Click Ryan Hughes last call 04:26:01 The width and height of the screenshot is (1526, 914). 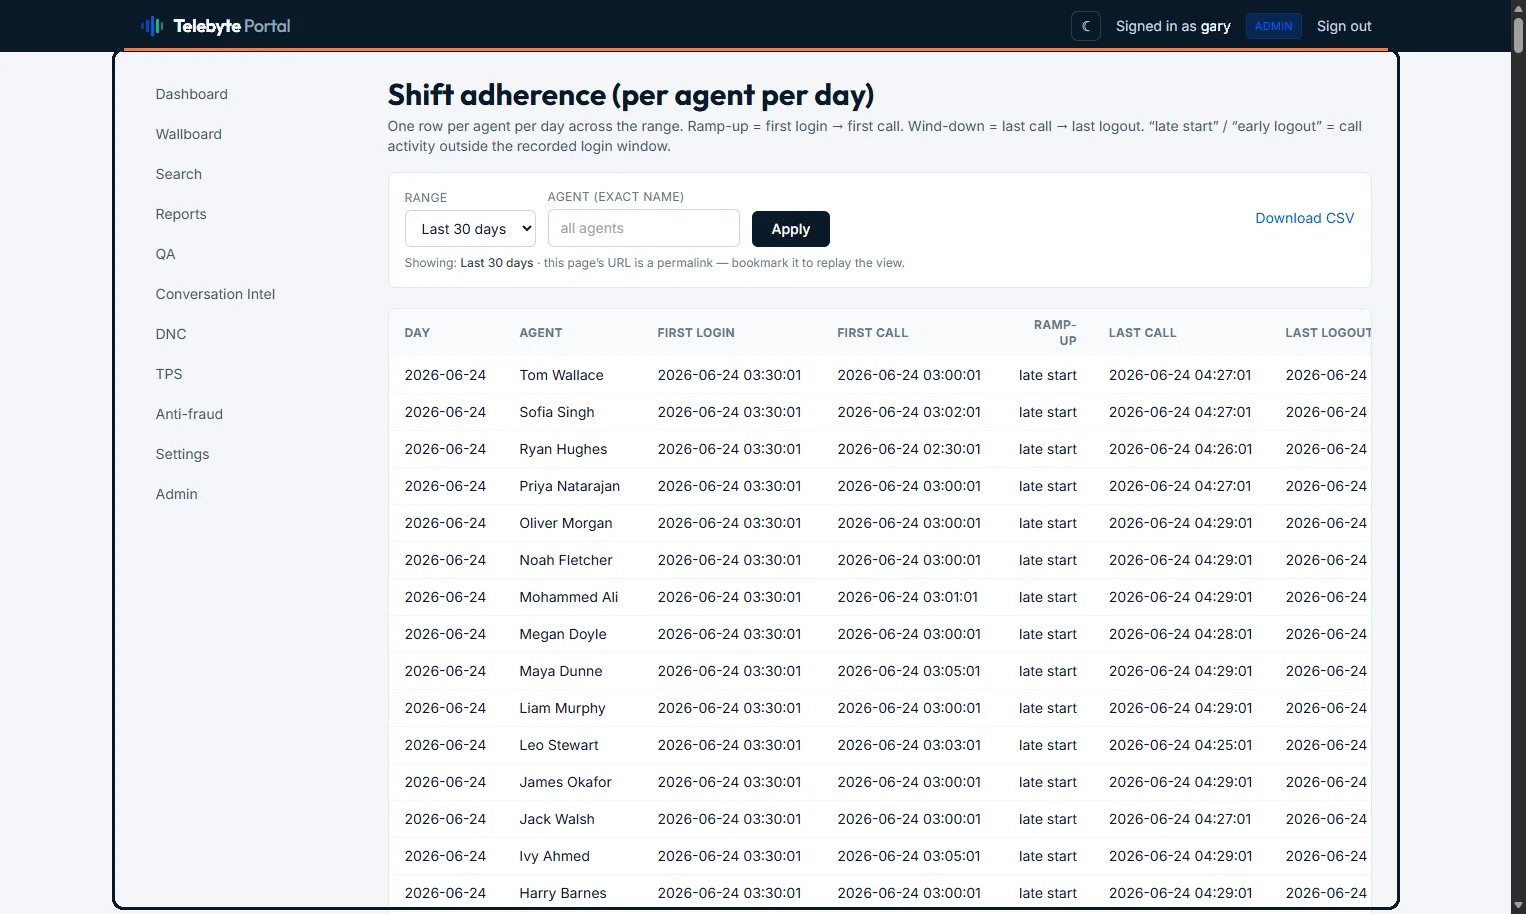[x=1180, y=449]
